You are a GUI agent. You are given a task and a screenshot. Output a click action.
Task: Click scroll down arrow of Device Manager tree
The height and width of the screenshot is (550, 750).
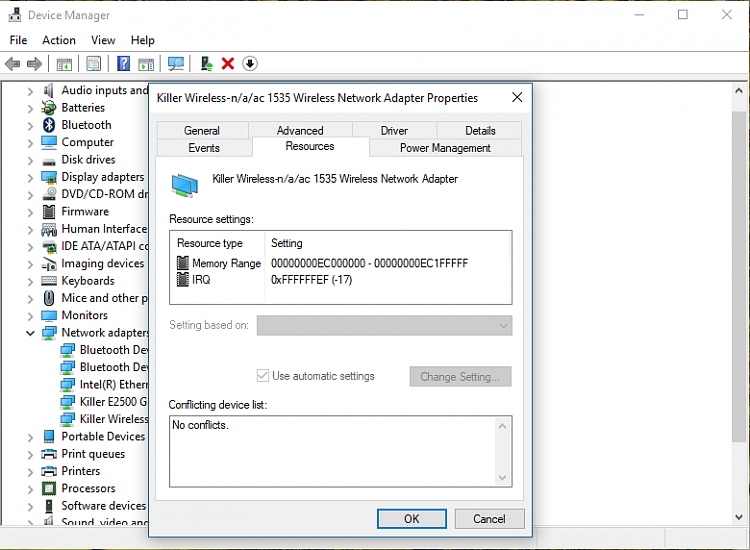point(739,517)
